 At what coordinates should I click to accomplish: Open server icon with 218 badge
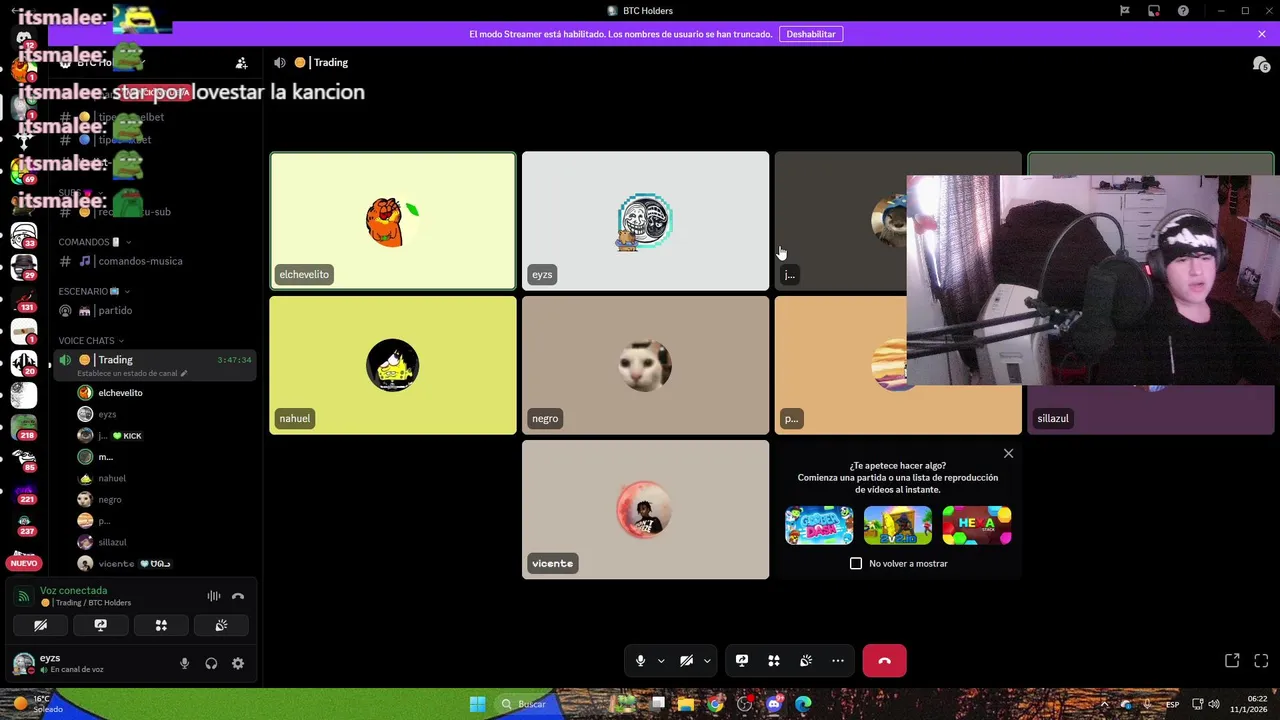click(x=24, y=428)
